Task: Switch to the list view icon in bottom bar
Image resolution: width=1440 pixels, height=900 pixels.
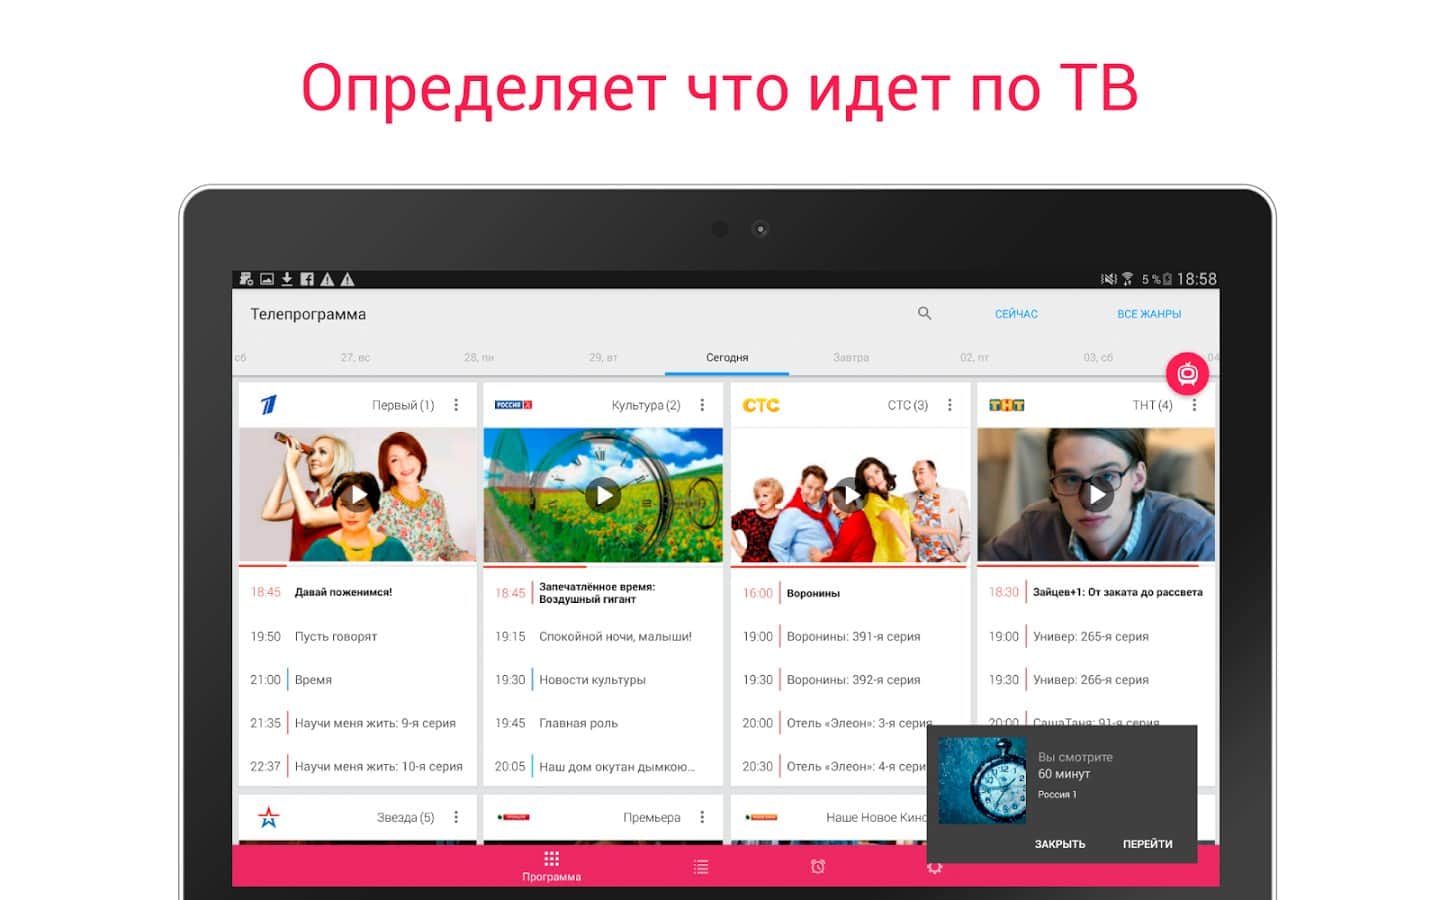Action: coord(701,867)
